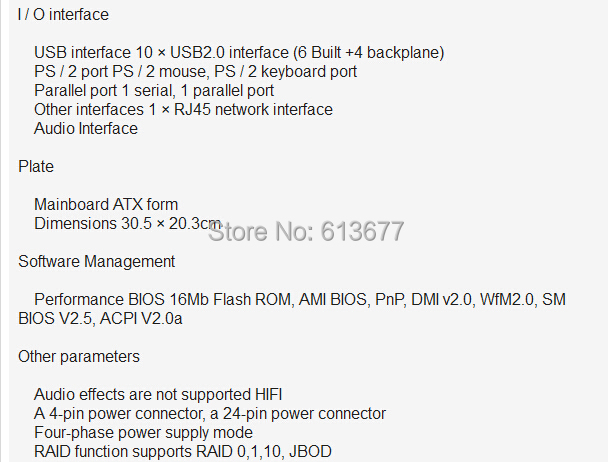Screen dimensions: 610x462
Task: Select the "Audio Interface" line
Action: coord(86,128)
